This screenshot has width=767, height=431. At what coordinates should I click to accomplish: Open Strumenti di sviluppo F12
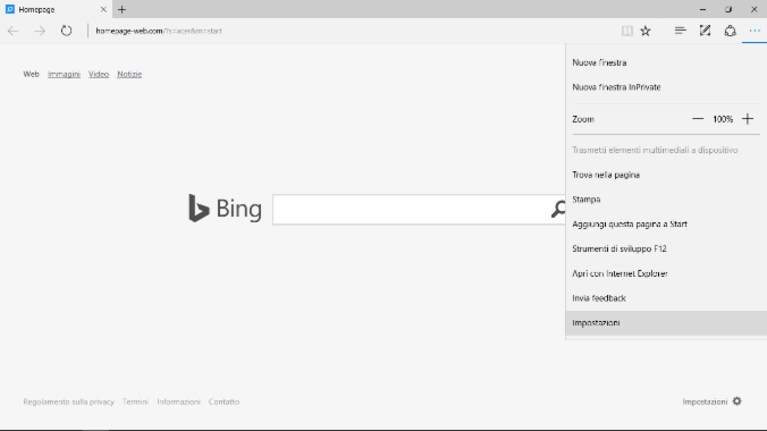(666, 249)
